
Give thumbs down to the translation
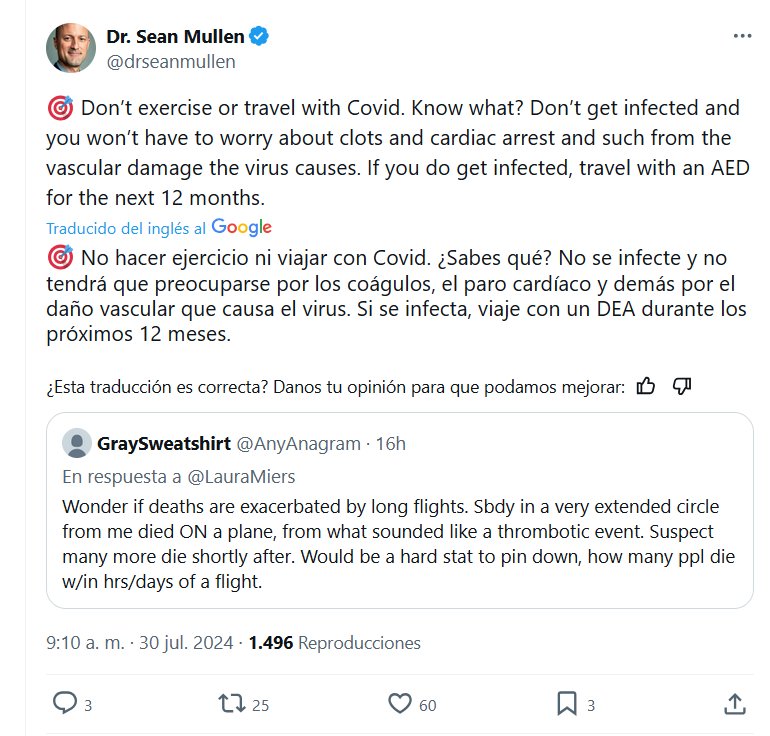tap(683, 386)
